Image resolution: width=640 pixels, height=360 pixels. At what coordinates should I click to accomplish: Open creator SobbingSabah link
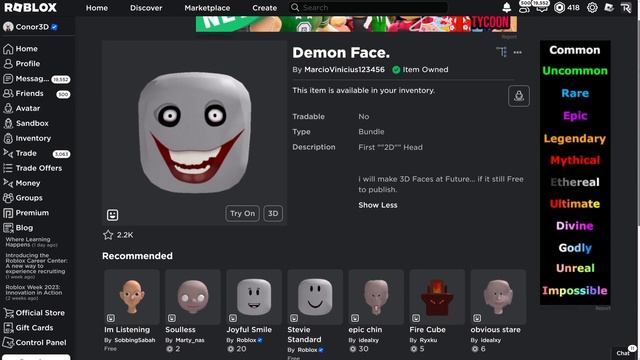coord(135,340)
